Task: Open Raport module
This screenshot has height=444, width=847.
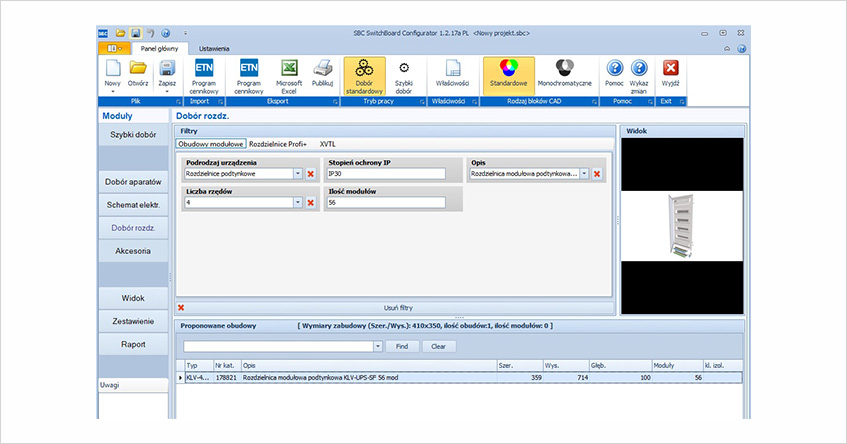Action: [x=133, y=344]
